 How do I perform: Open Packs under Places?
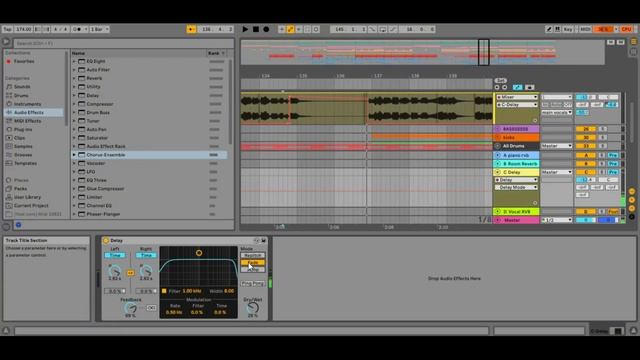point(20,189)
